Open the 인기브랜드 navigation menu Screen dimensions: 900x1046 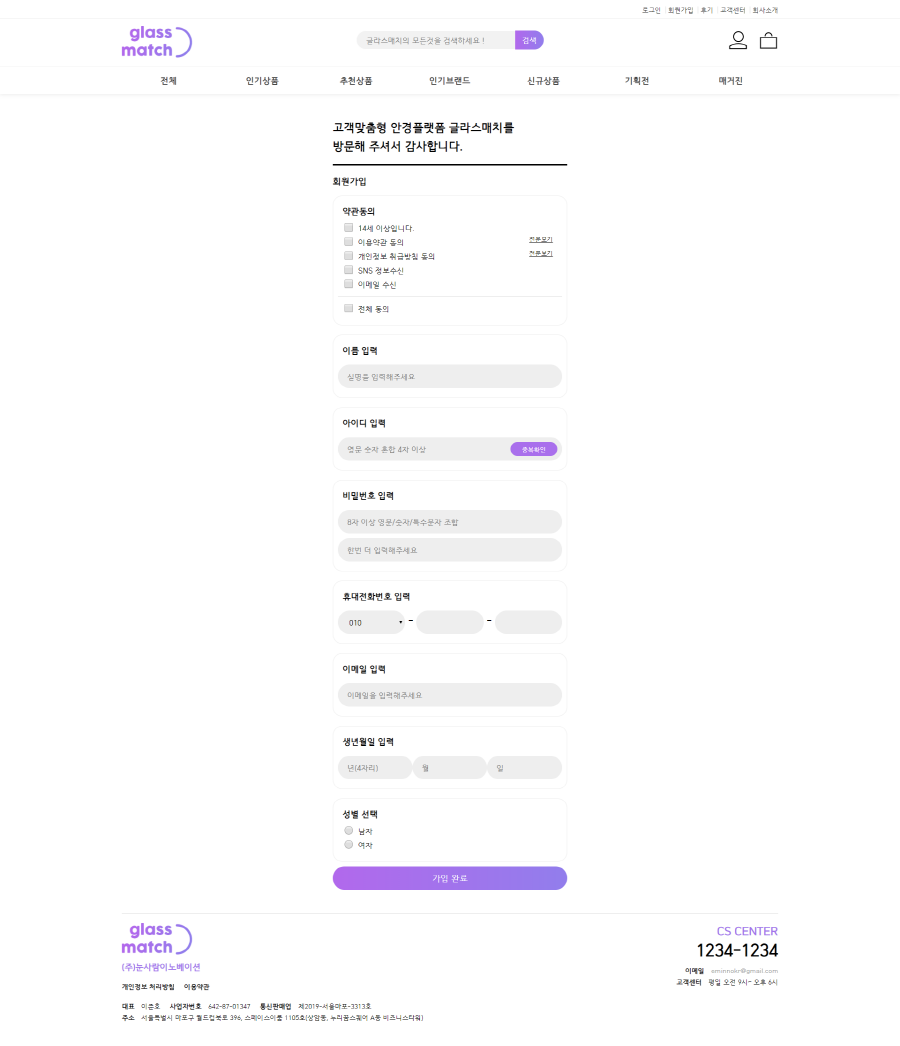coord(449,81)
